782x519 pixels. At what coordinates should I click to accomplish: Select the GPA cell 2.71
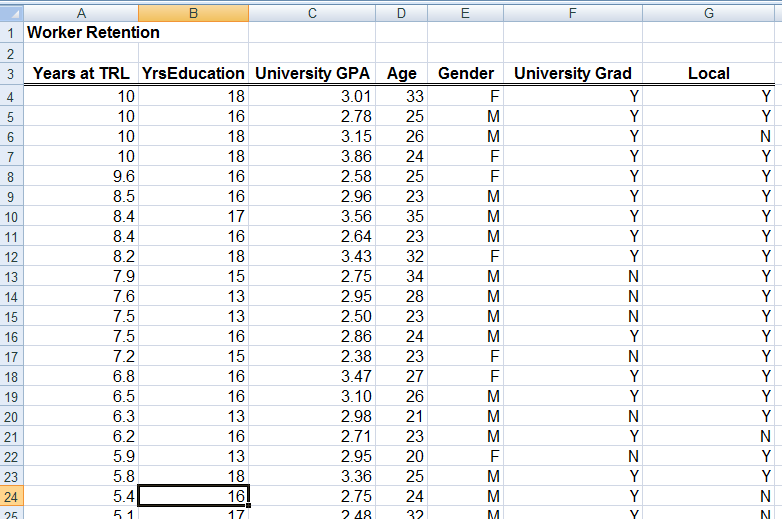coord(312,436)
